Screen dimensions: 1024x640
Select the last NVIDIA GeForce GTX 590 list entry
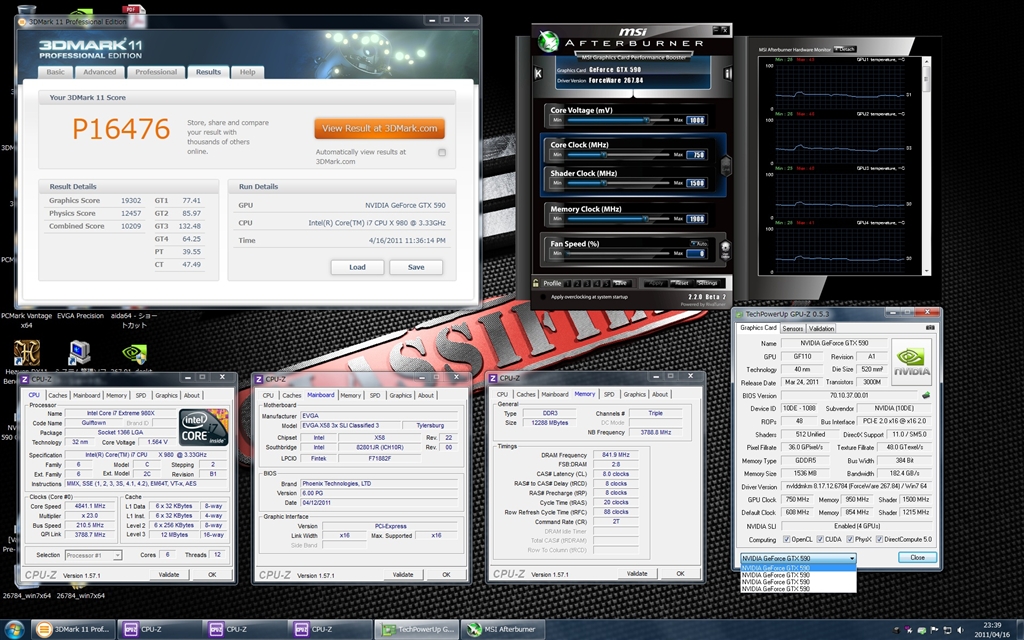[x=798, y=589]
